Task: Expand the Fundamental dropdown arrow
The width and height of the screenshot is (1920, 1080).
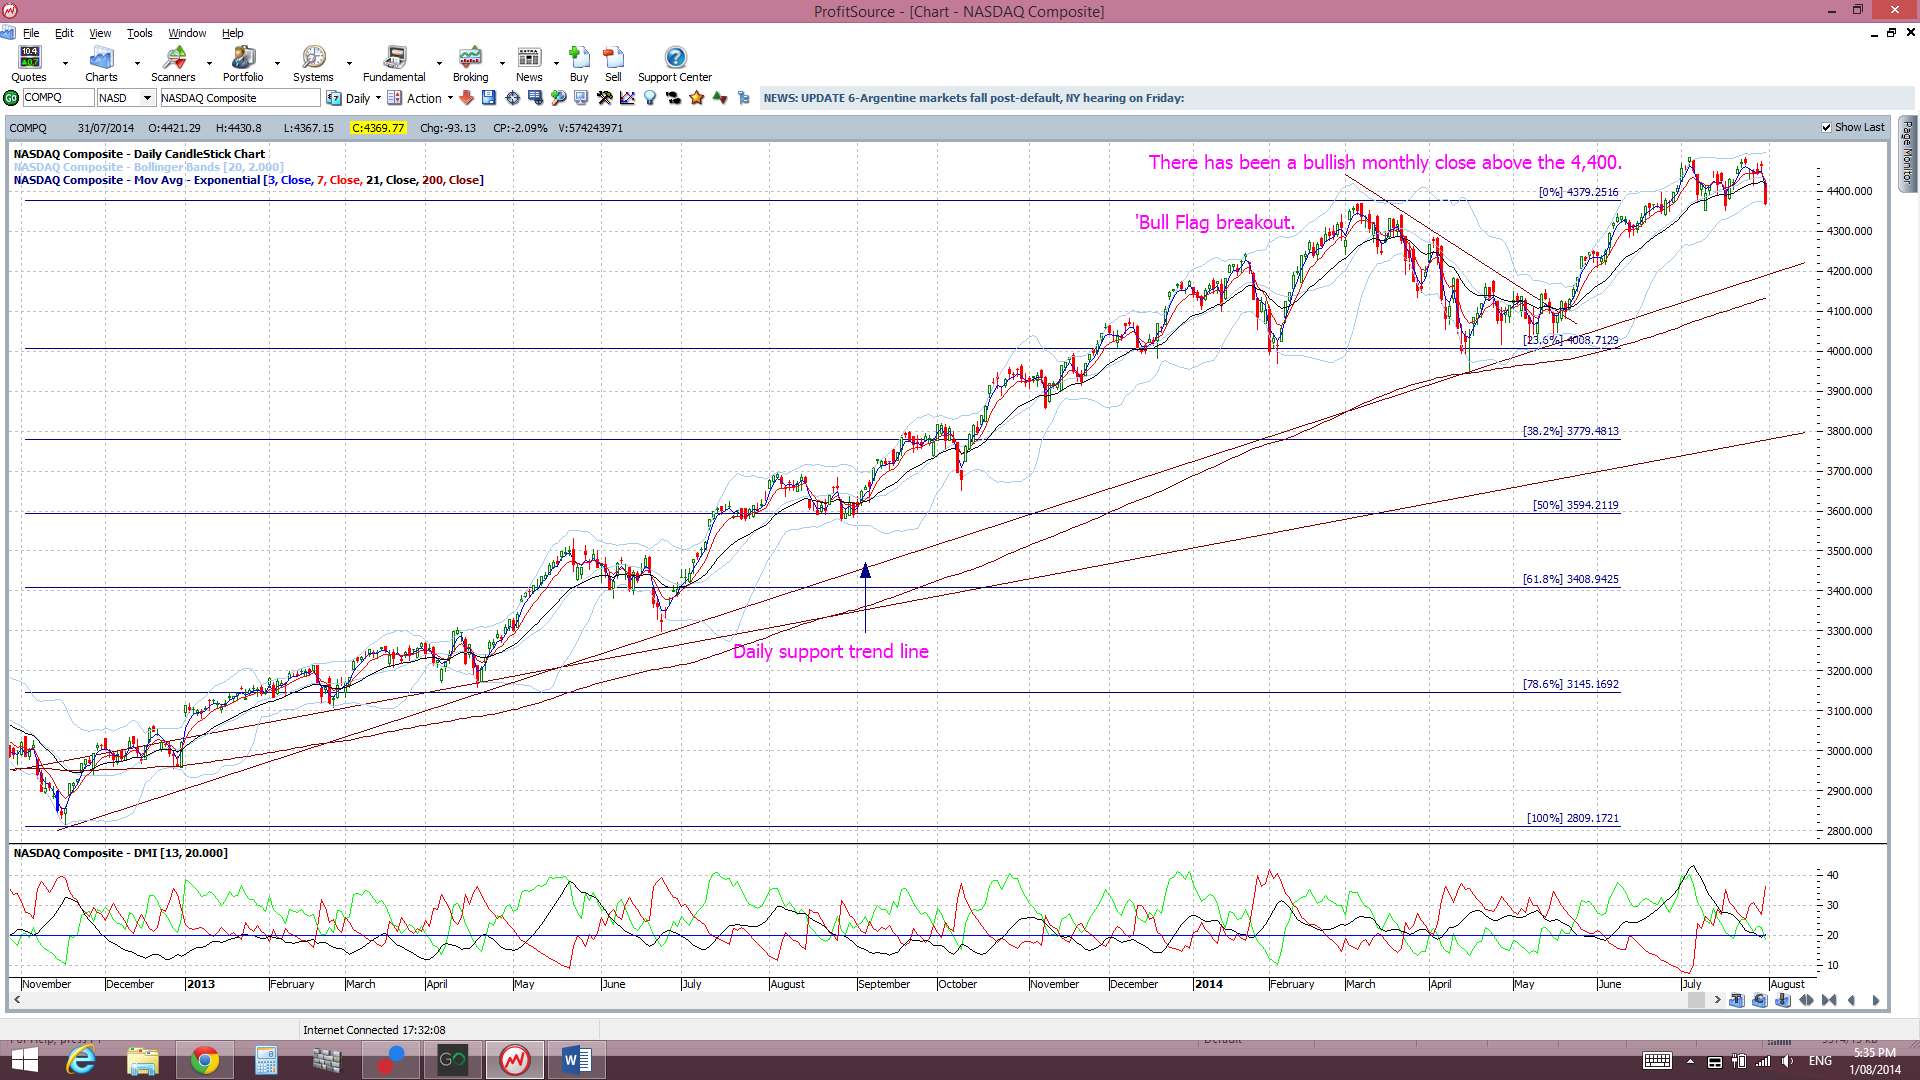Action: (439, 64)
